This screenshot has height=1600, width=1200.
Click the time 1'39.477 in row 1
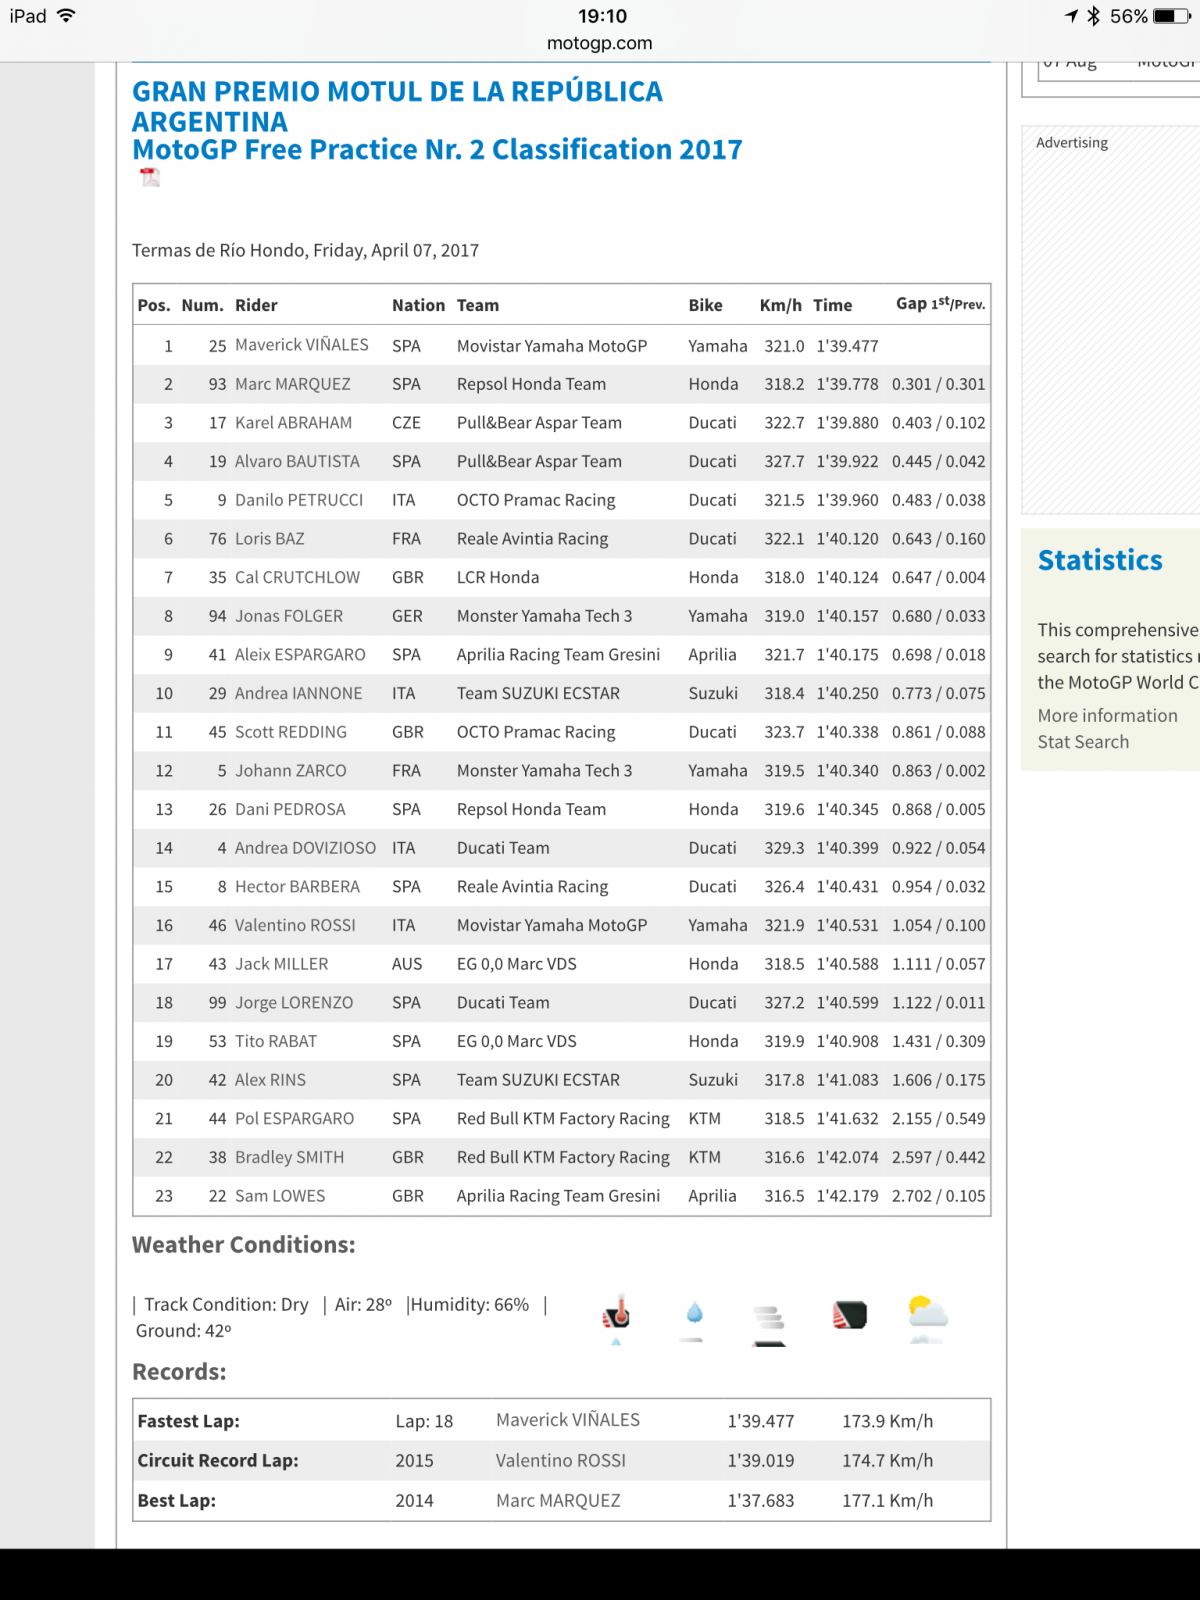pyautogui.click(x=847, y=346)
